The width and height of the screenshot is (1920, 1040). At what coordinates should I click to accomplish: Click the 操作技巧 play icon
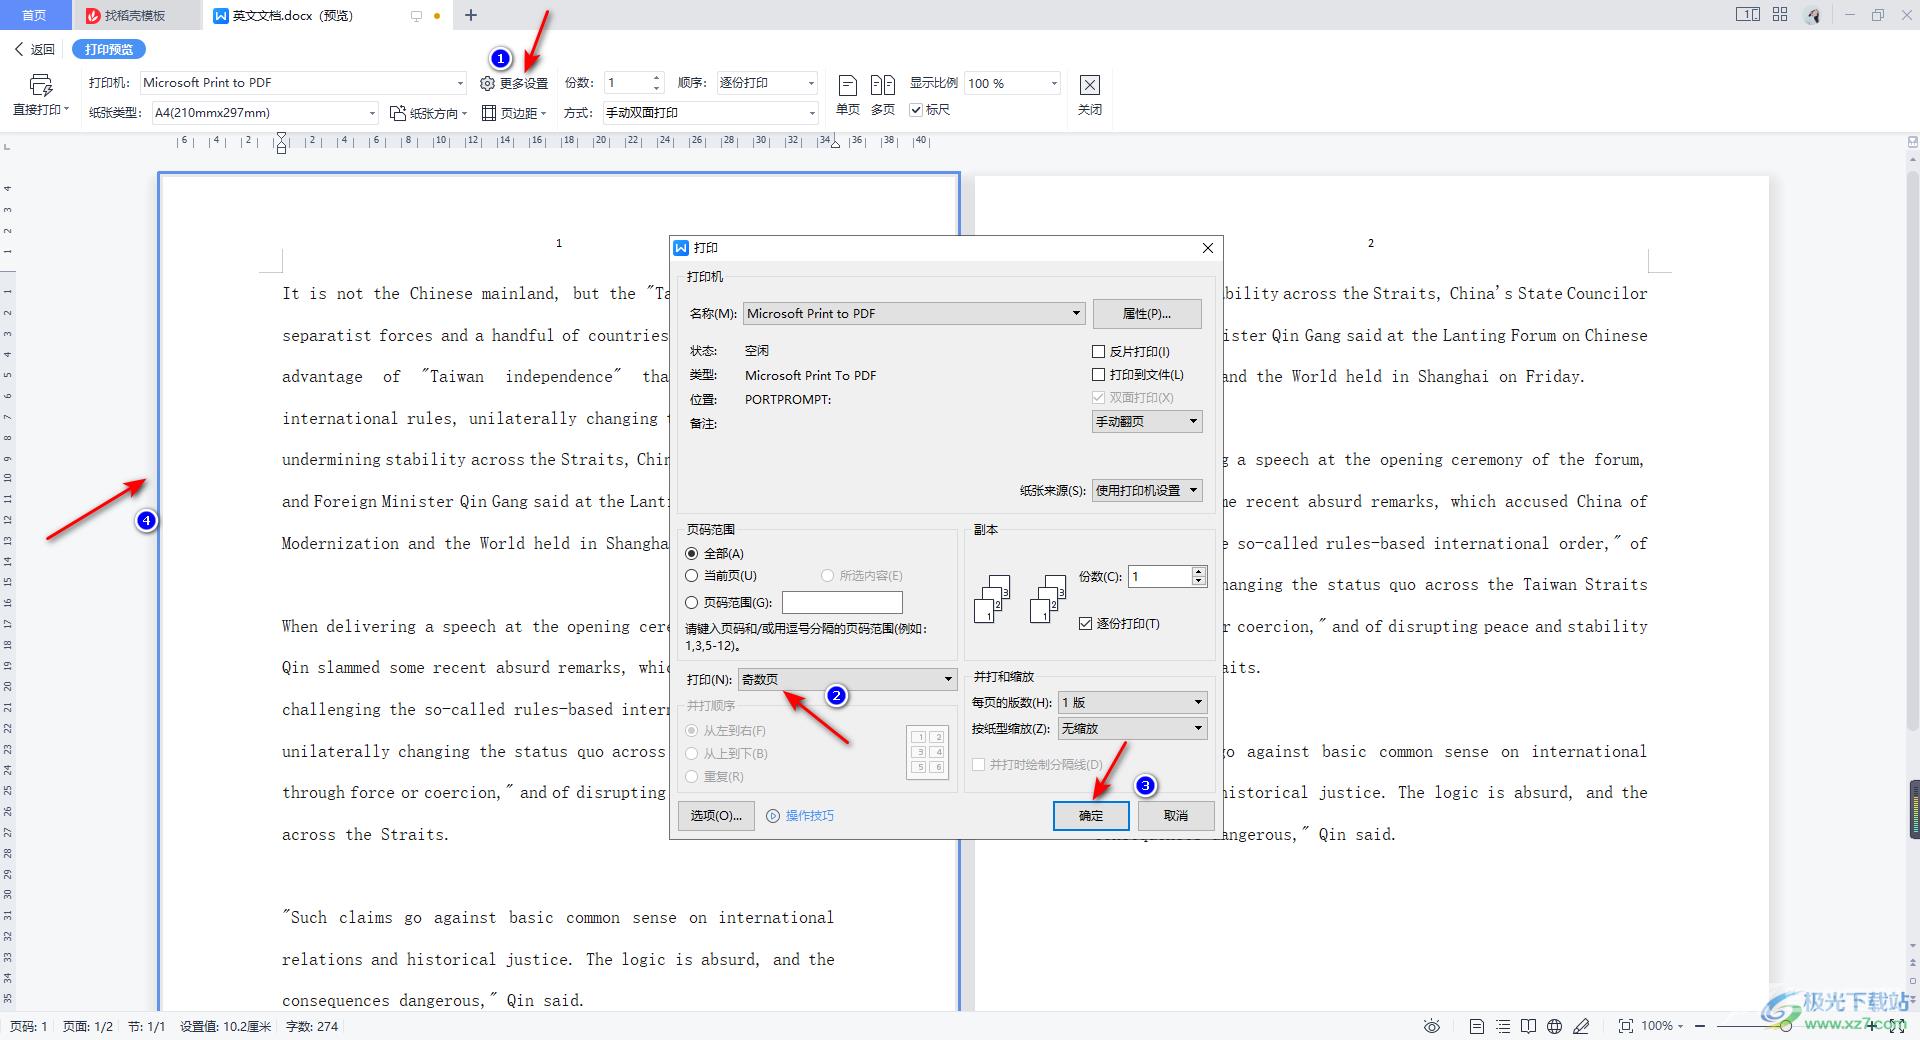[772, 816]
